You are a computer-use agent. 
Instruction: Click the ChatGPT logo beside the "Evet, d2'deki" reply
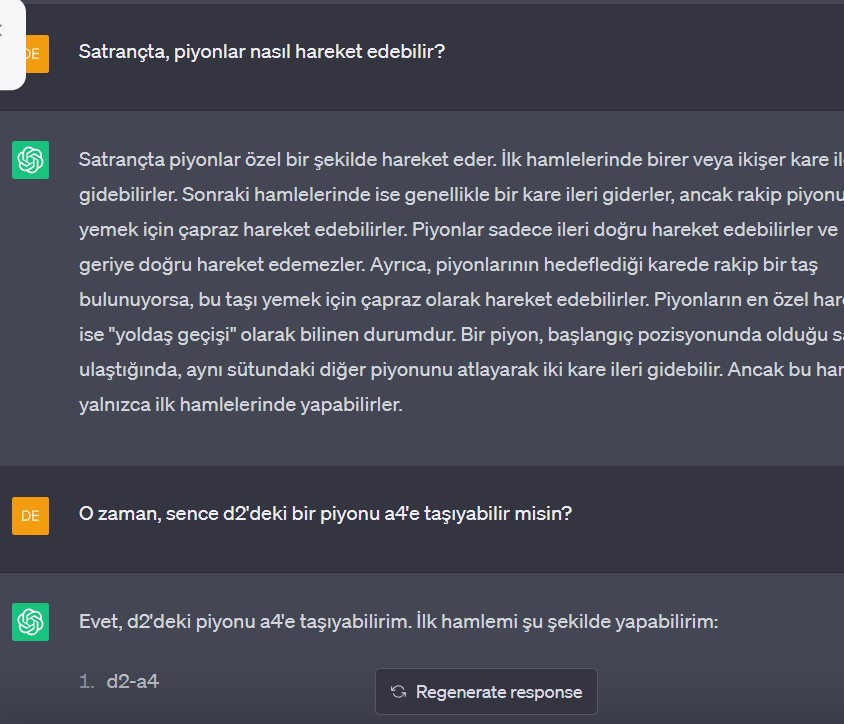[30, 622]
